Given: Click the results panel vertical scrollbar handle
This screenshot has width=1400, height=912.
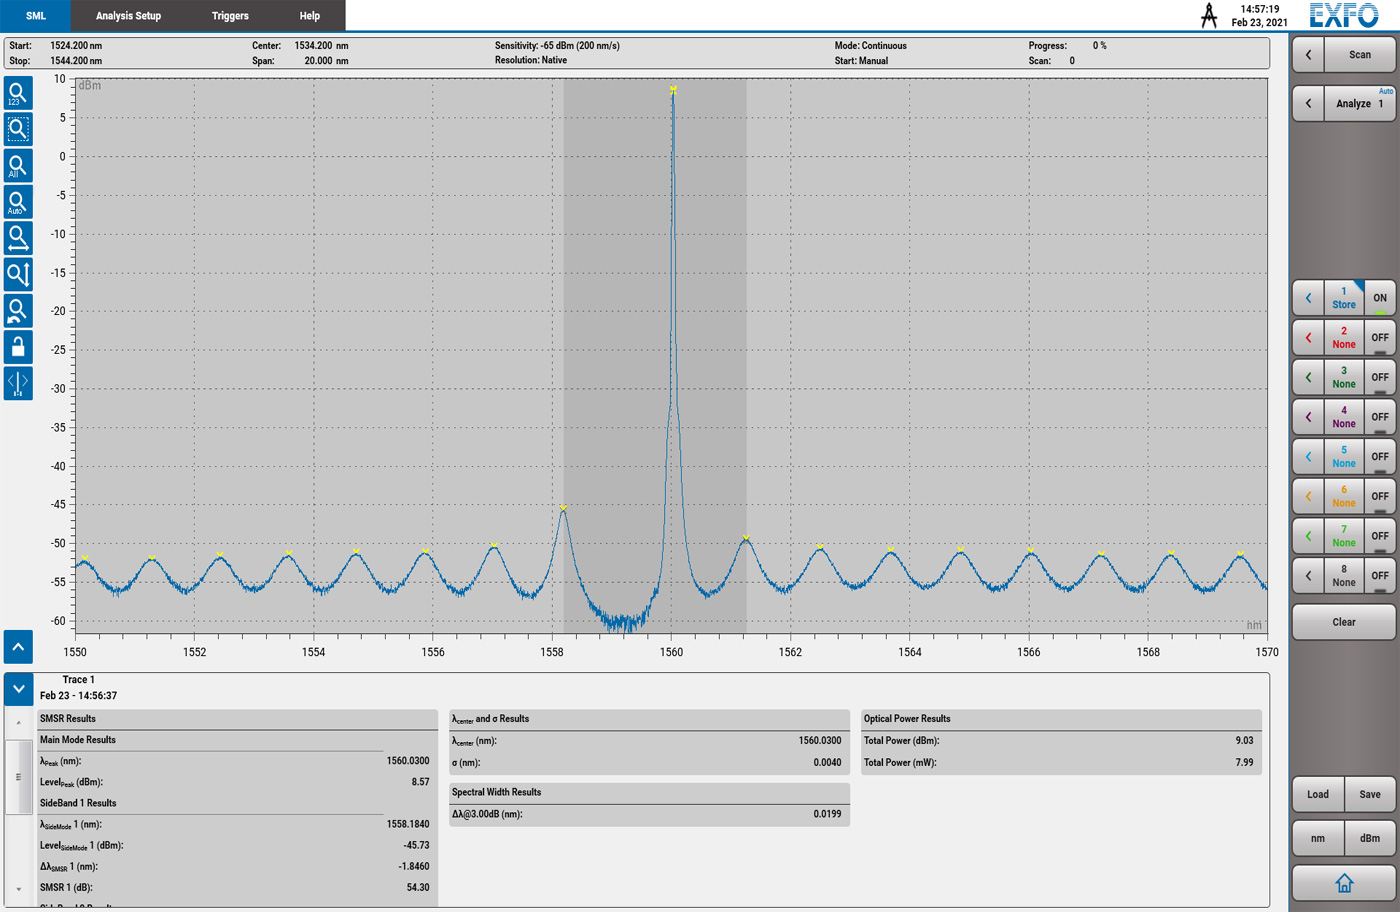Looking at the screenshot, I should point(18,776).
